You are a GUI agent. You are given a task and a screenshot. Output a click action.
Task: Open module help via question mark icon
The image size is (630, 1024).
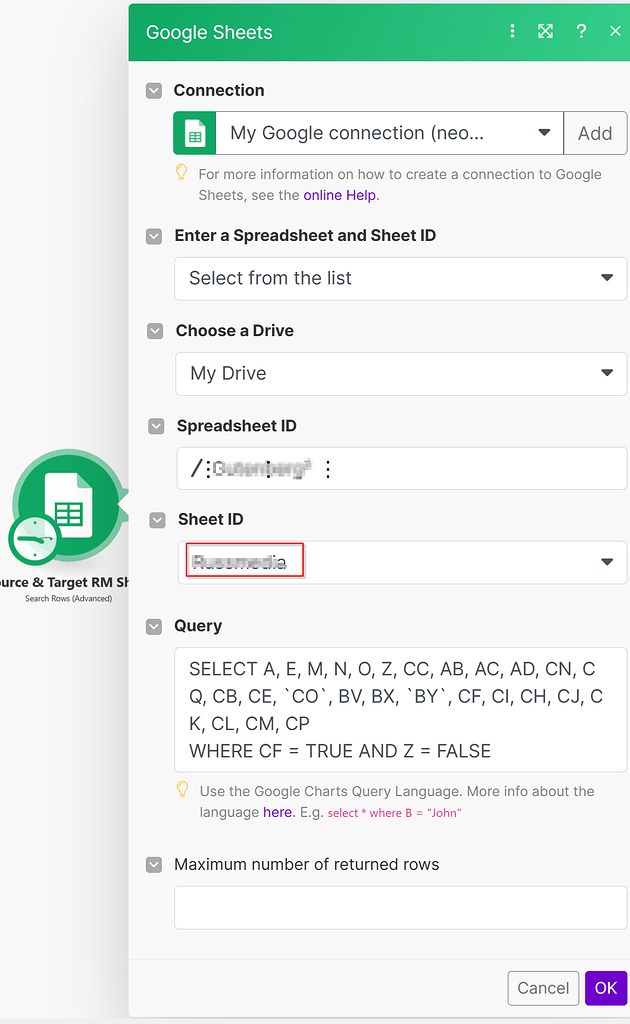pos(581,31)
